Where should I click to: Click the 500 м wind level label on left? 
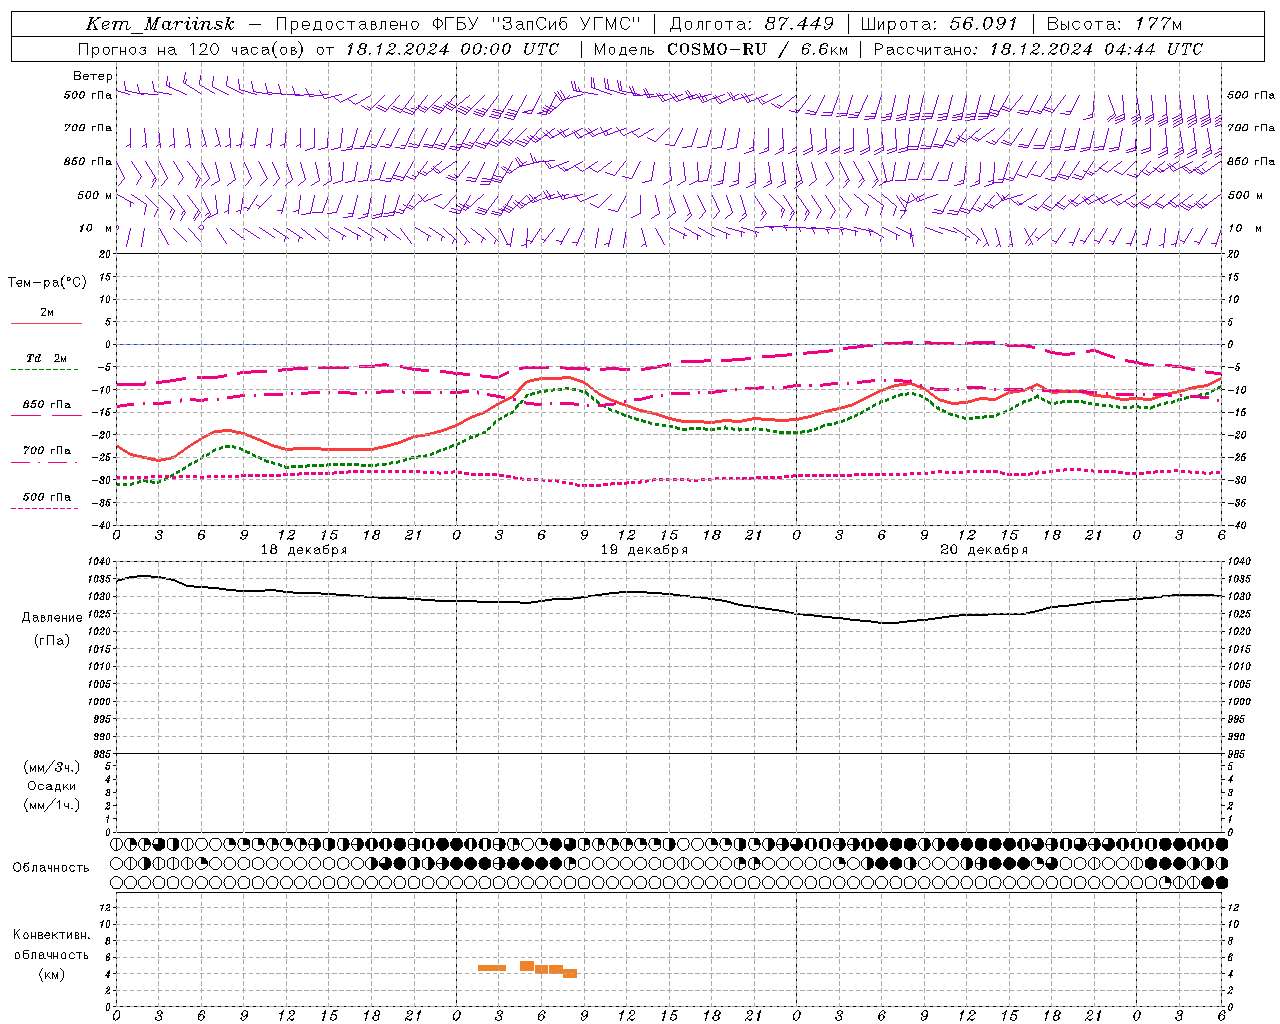pyautogui.click(x=94, y=195)
